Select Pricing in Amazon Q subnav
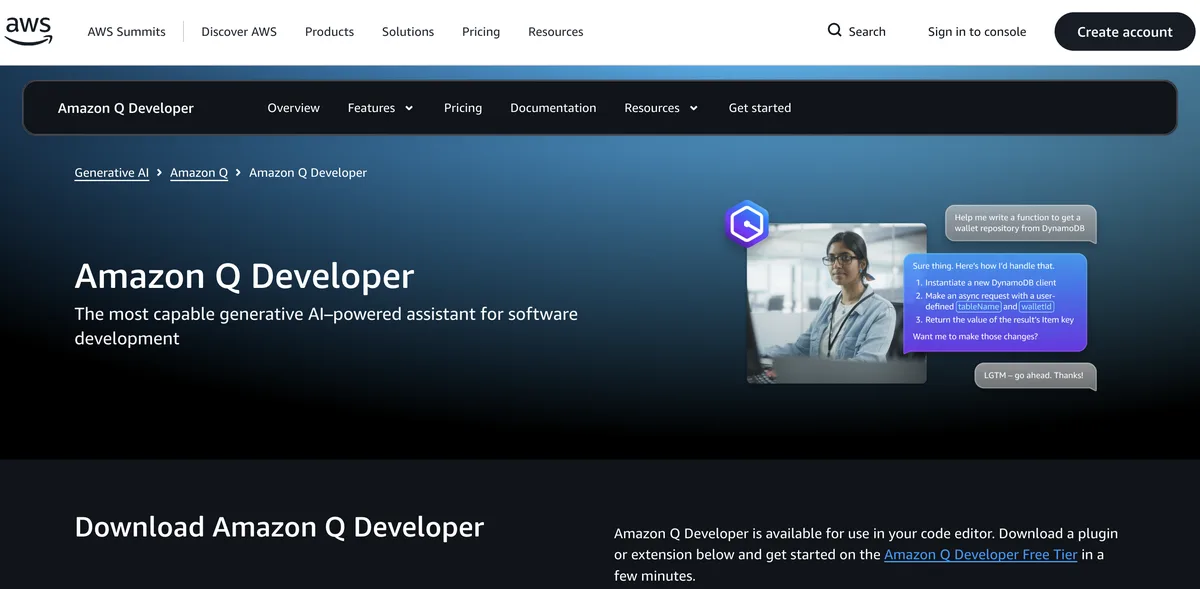The image size is (1200, 589). [x=463, y=108]
